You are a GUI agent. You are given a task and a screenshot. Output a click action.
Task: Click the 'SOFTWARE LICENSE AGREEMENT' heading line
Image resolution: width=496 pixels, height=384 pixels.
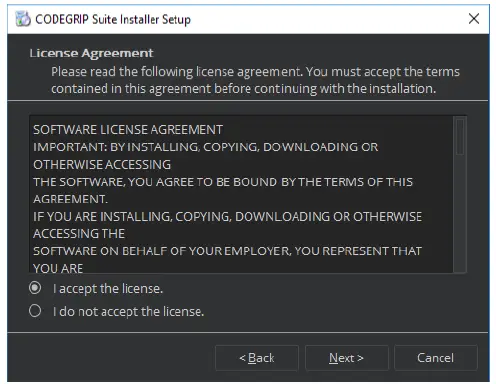pos(128,130)
